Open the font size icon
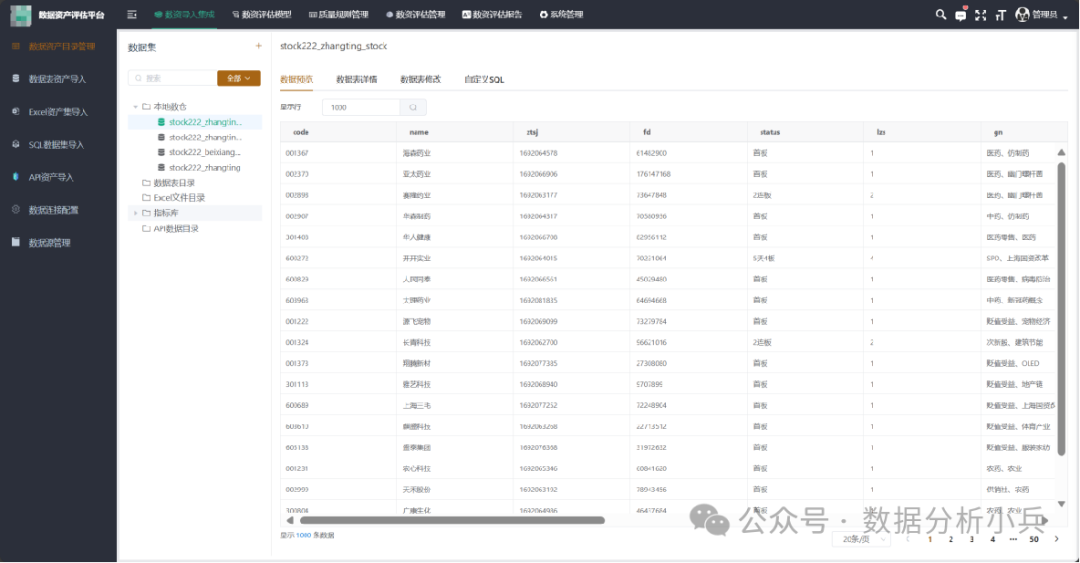This screenshot has height=563, width=1080. pyautogui.click(x=1000, y=14)
